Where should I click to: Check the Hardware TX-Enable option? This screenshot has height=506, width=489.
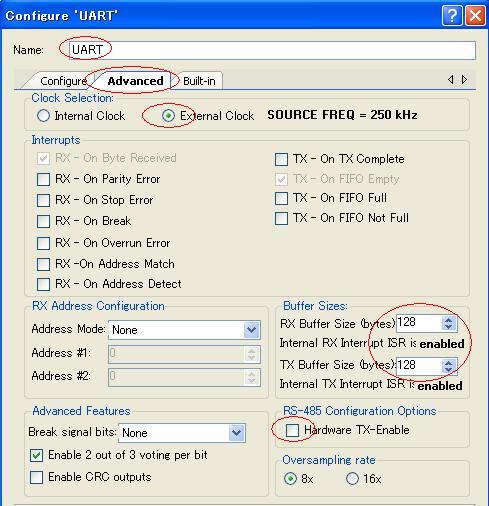292,430
